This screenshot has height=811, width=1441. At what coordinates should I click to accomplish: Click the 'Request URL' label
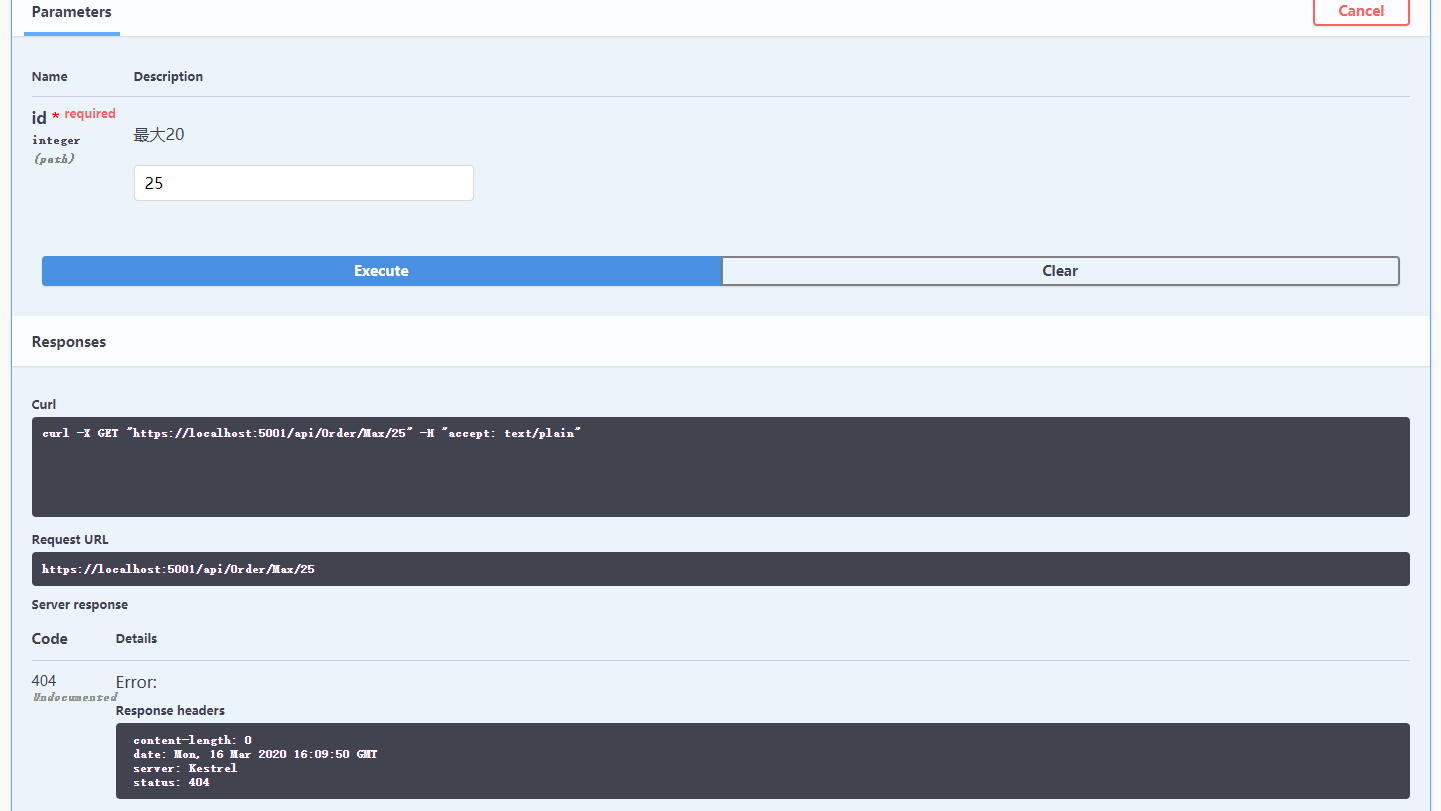pyautogui.click(x=71, y=540)
